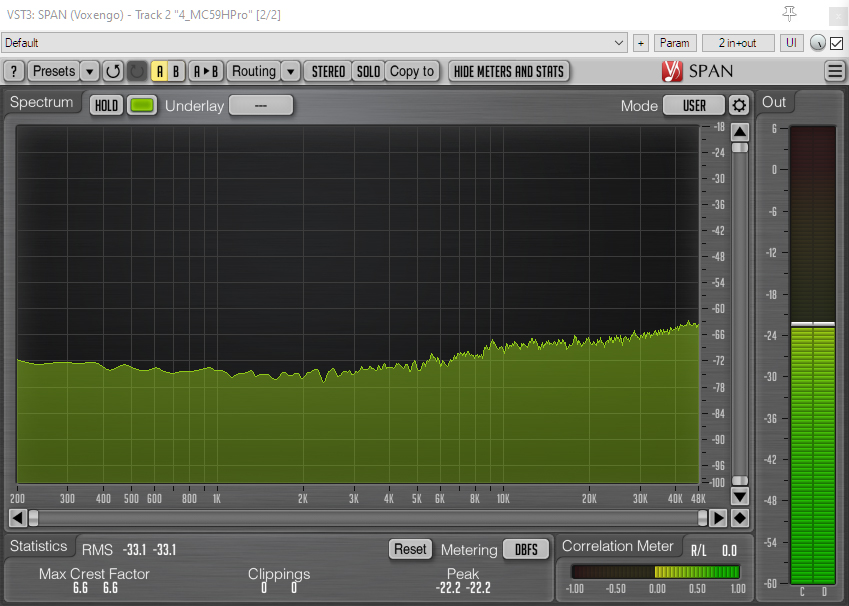This screenshot has width=849, height=606.
Task: Switch to the A state slot
Action: click(160, 71)
